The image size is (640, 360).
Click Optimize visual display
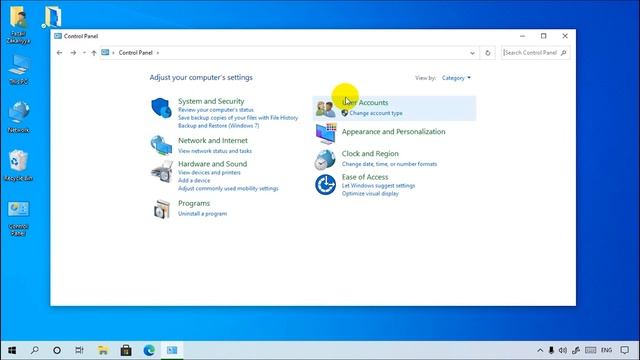pos(370,193)
